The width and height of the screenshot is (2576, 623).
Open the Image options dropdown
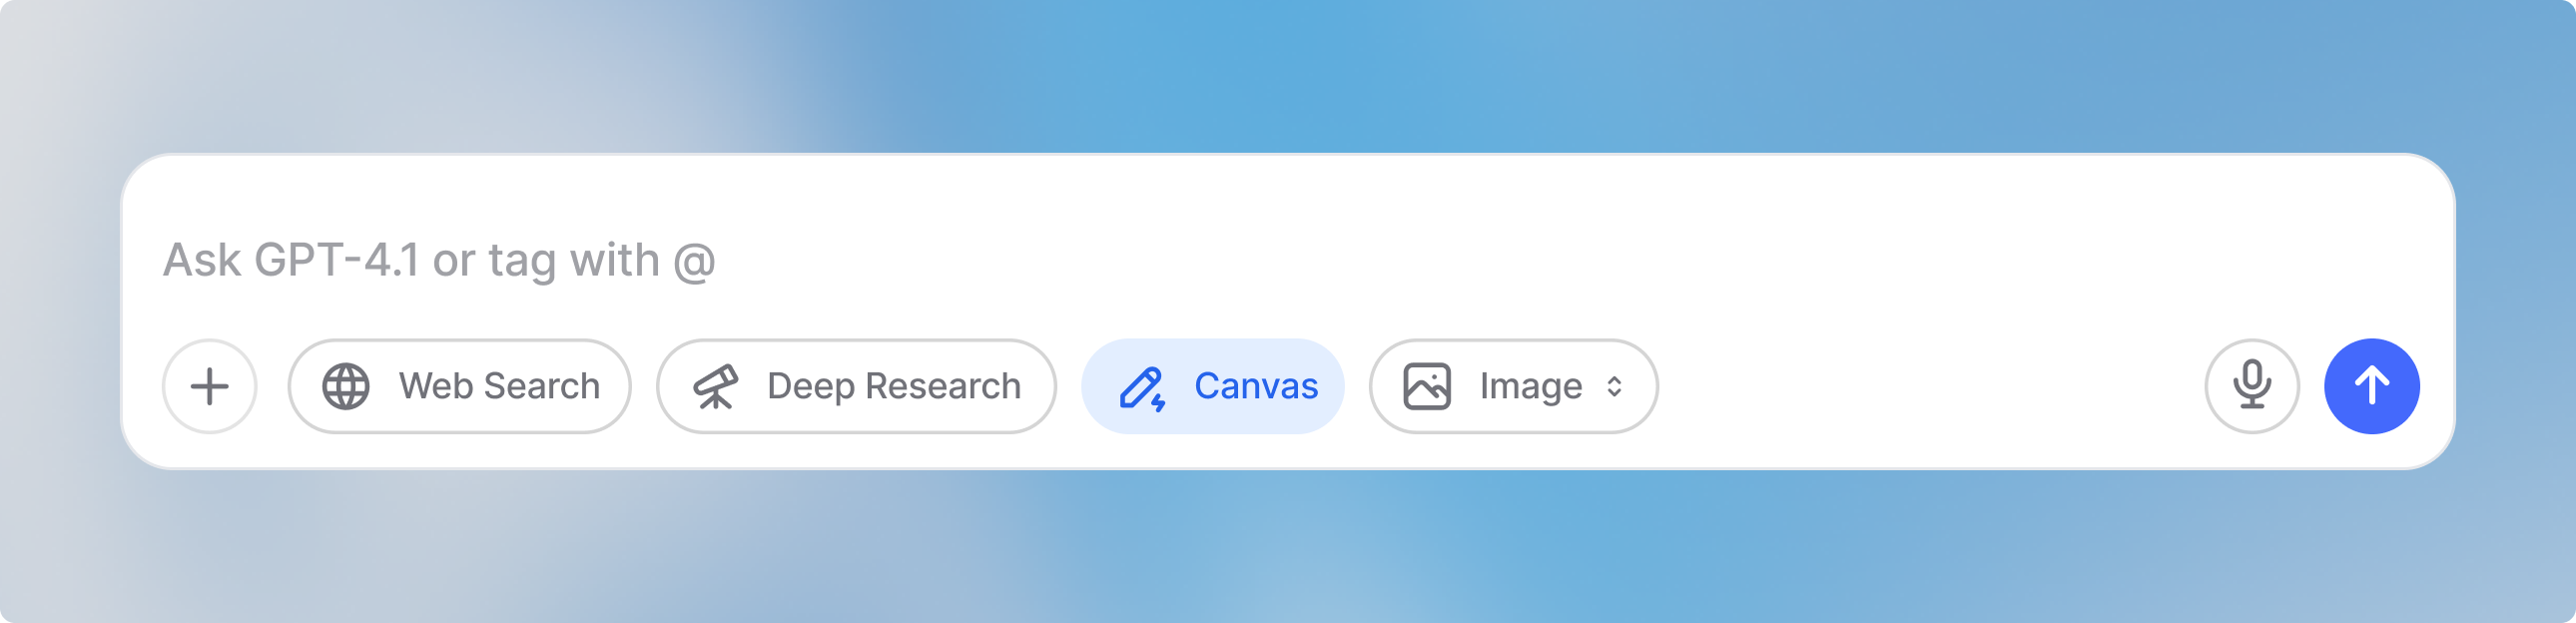(x=1513, y=386)
